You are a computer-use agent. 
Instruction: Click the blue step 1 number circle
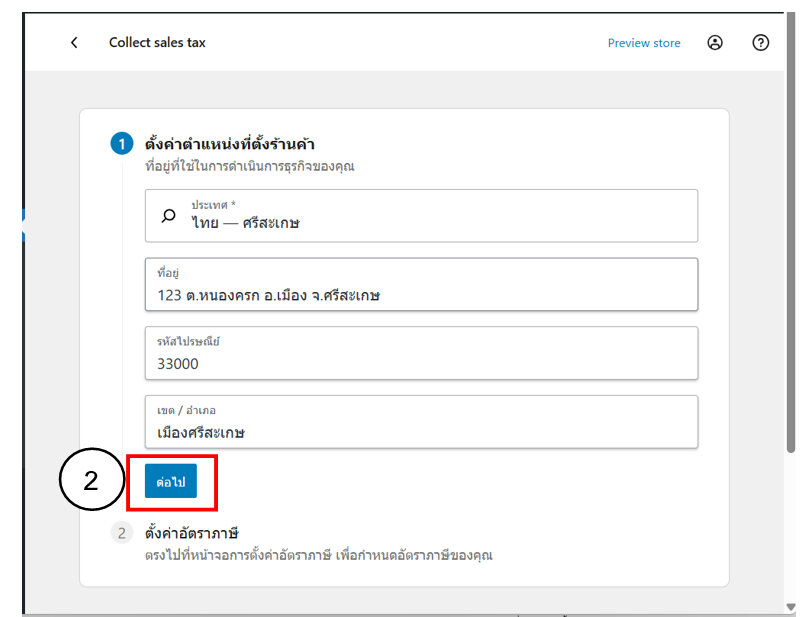pyautogui.click(x=121, y=145)
